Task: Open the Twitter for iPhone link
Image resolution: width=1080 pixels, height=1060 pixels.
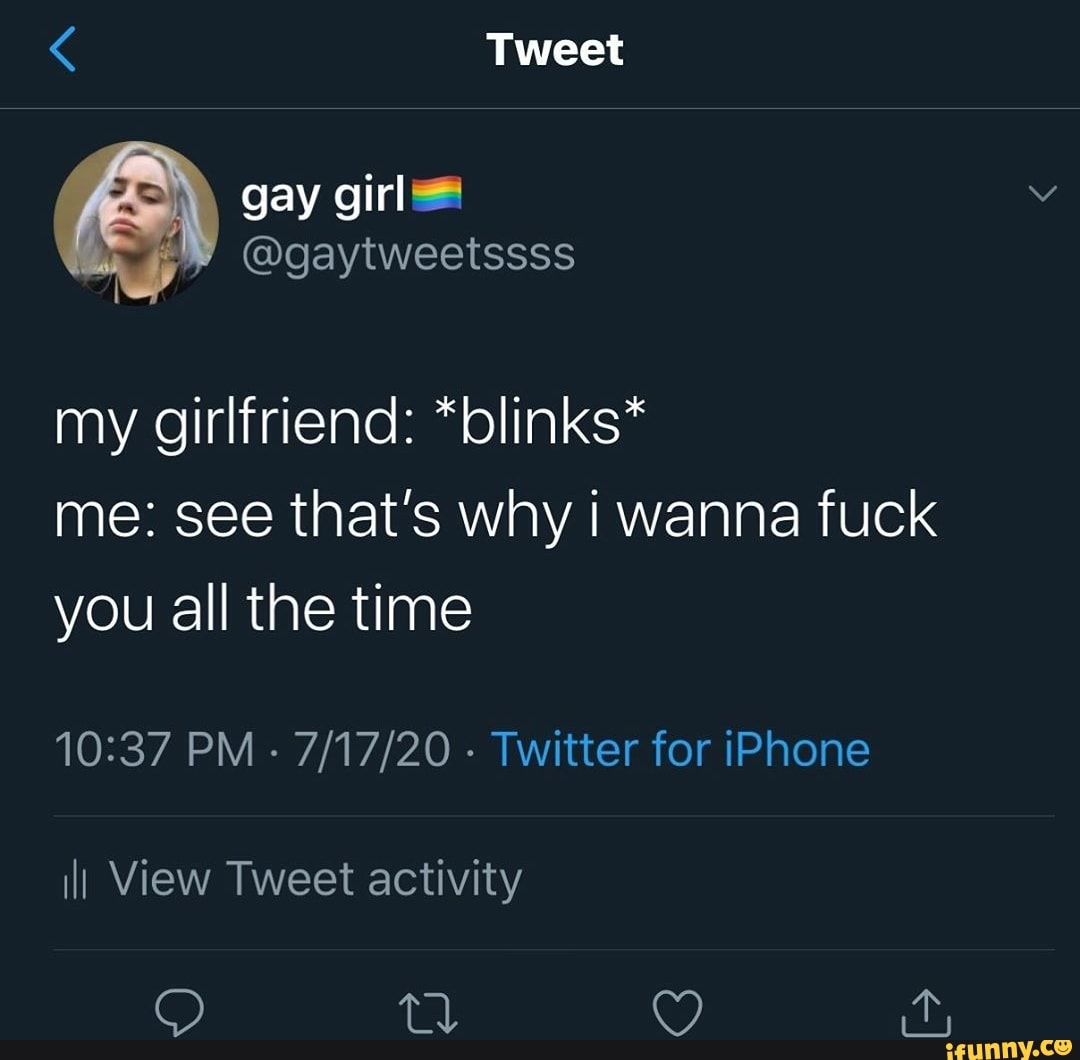Action: click(680, 749)
